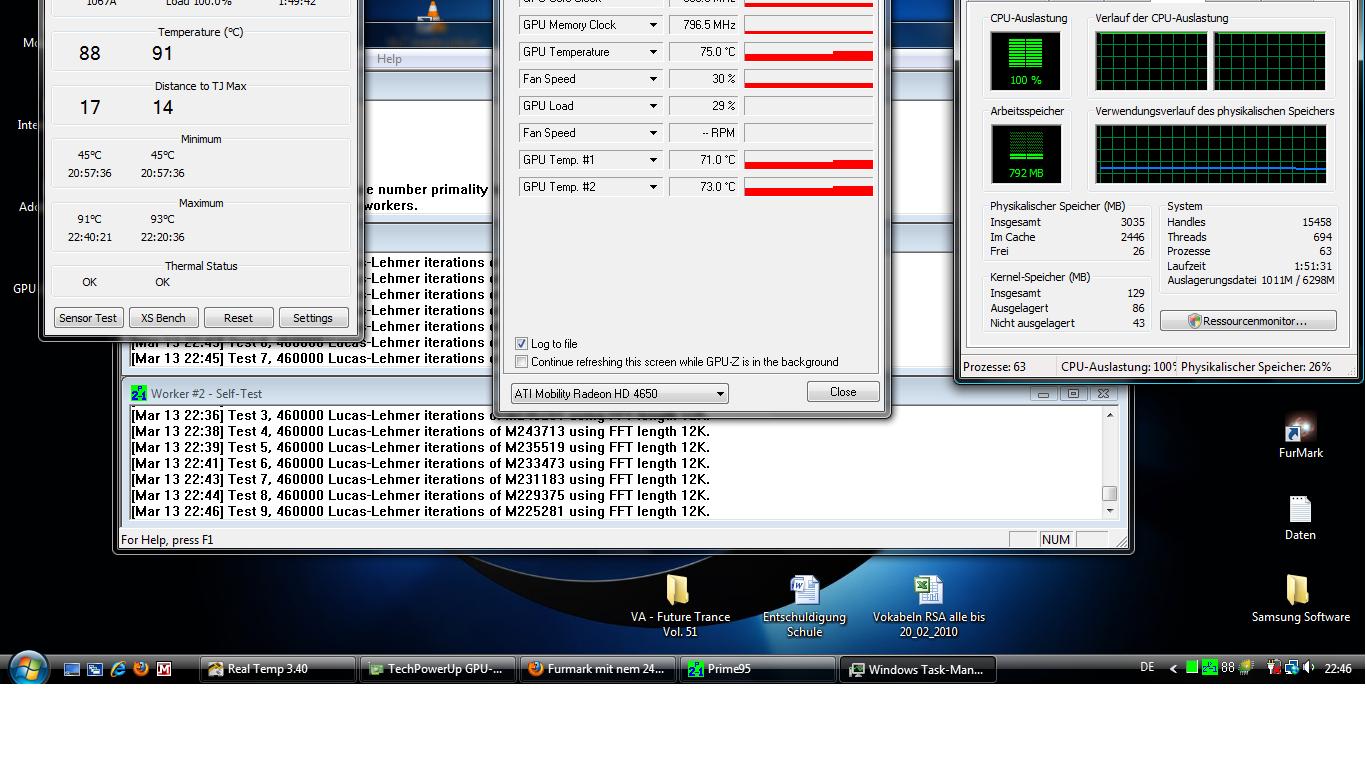Image resolution: width=1366 pixels, height=768 pixels.
Task: Switch to Prime95 taskbar window
Action: coord(759,669)
